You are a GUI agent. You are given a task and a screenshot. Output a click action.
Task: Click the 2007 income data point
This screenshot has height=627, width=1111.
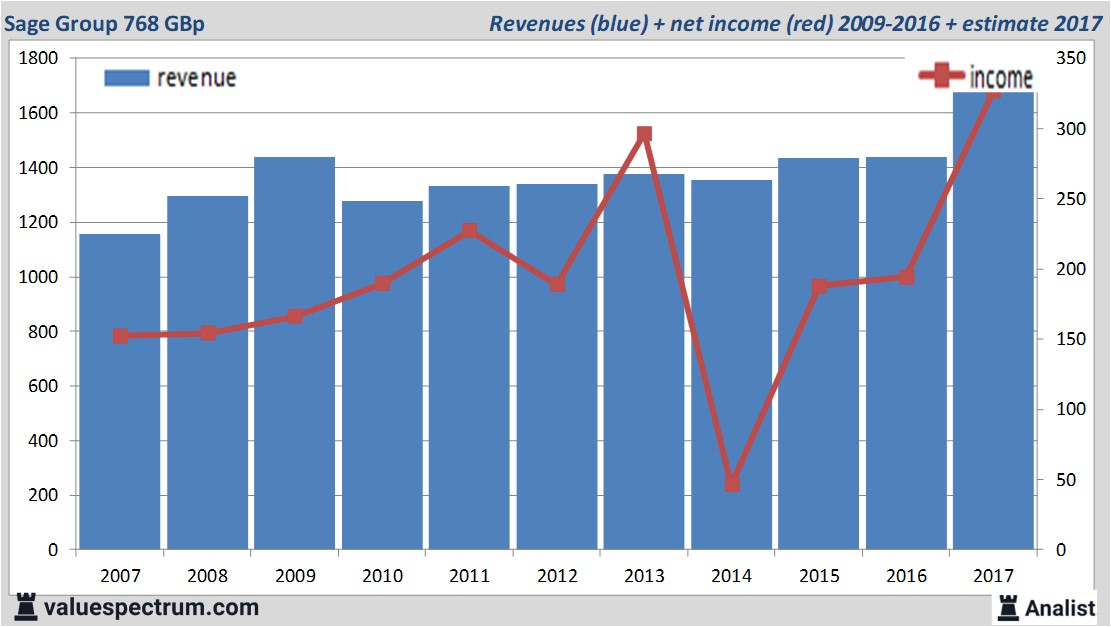(120, 336)
